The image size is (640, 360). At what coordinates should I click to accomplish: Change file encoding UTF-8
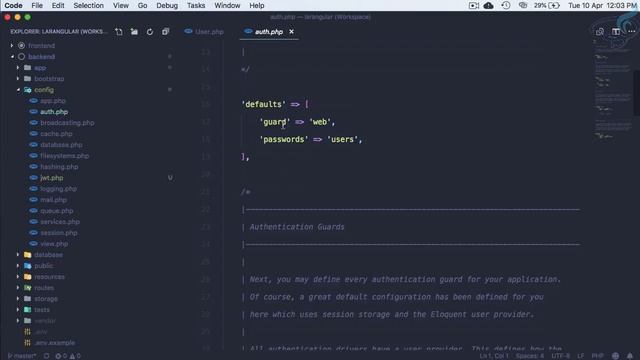[560, 356]
